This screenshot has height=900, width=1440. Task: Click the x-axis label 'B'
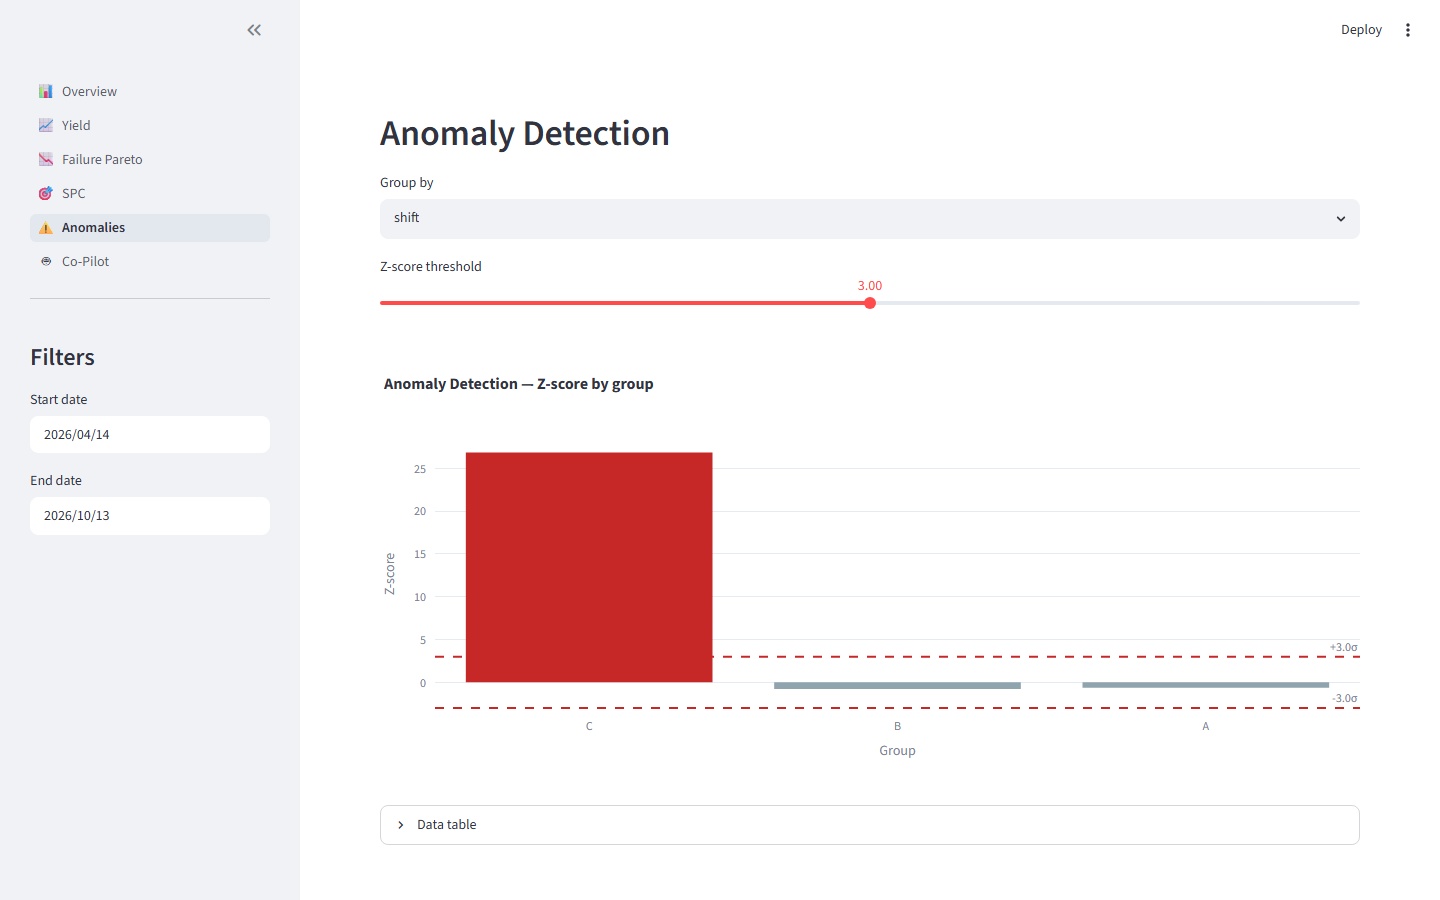897,726
